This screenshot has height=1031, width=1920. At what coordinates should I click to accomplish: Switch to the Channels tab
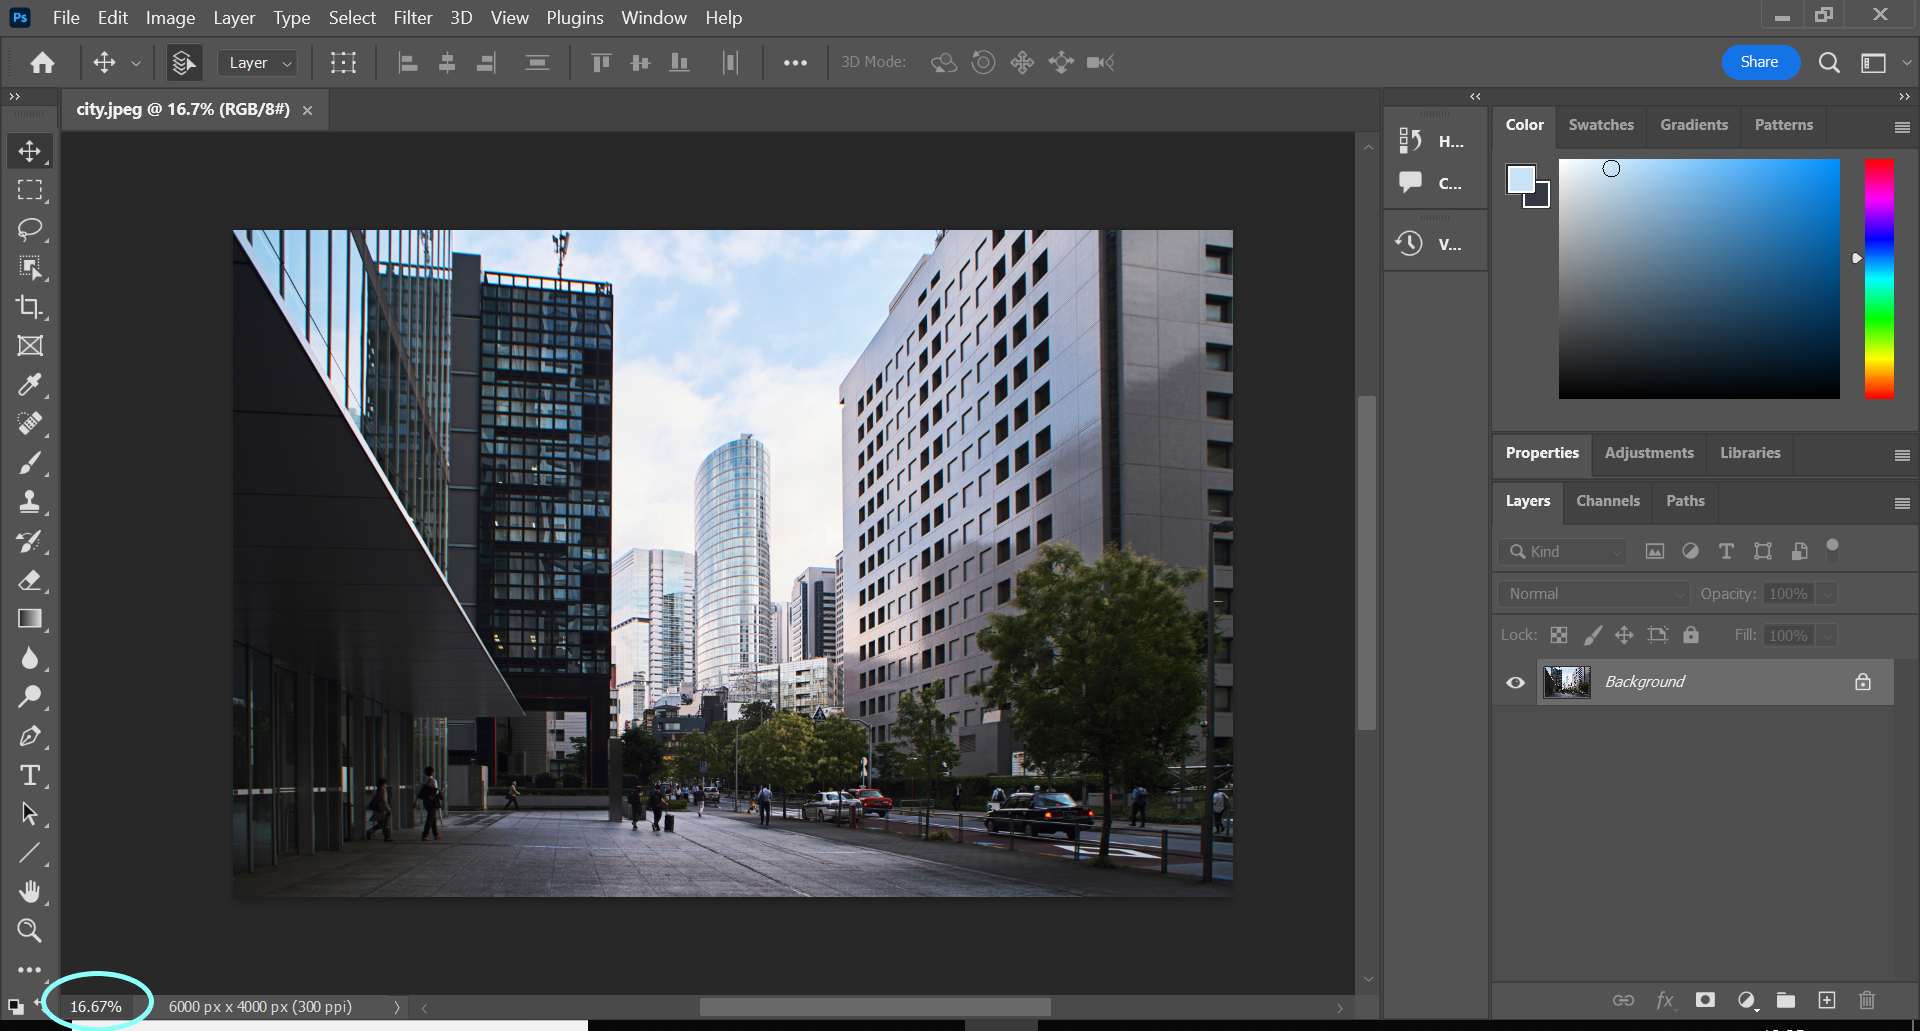click(1608, 501)
